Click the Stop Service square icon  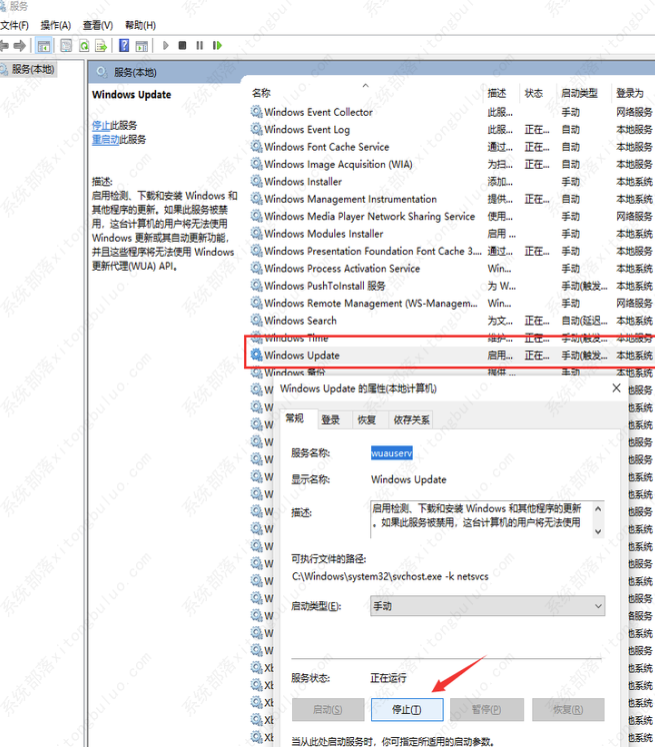point(182,45)
